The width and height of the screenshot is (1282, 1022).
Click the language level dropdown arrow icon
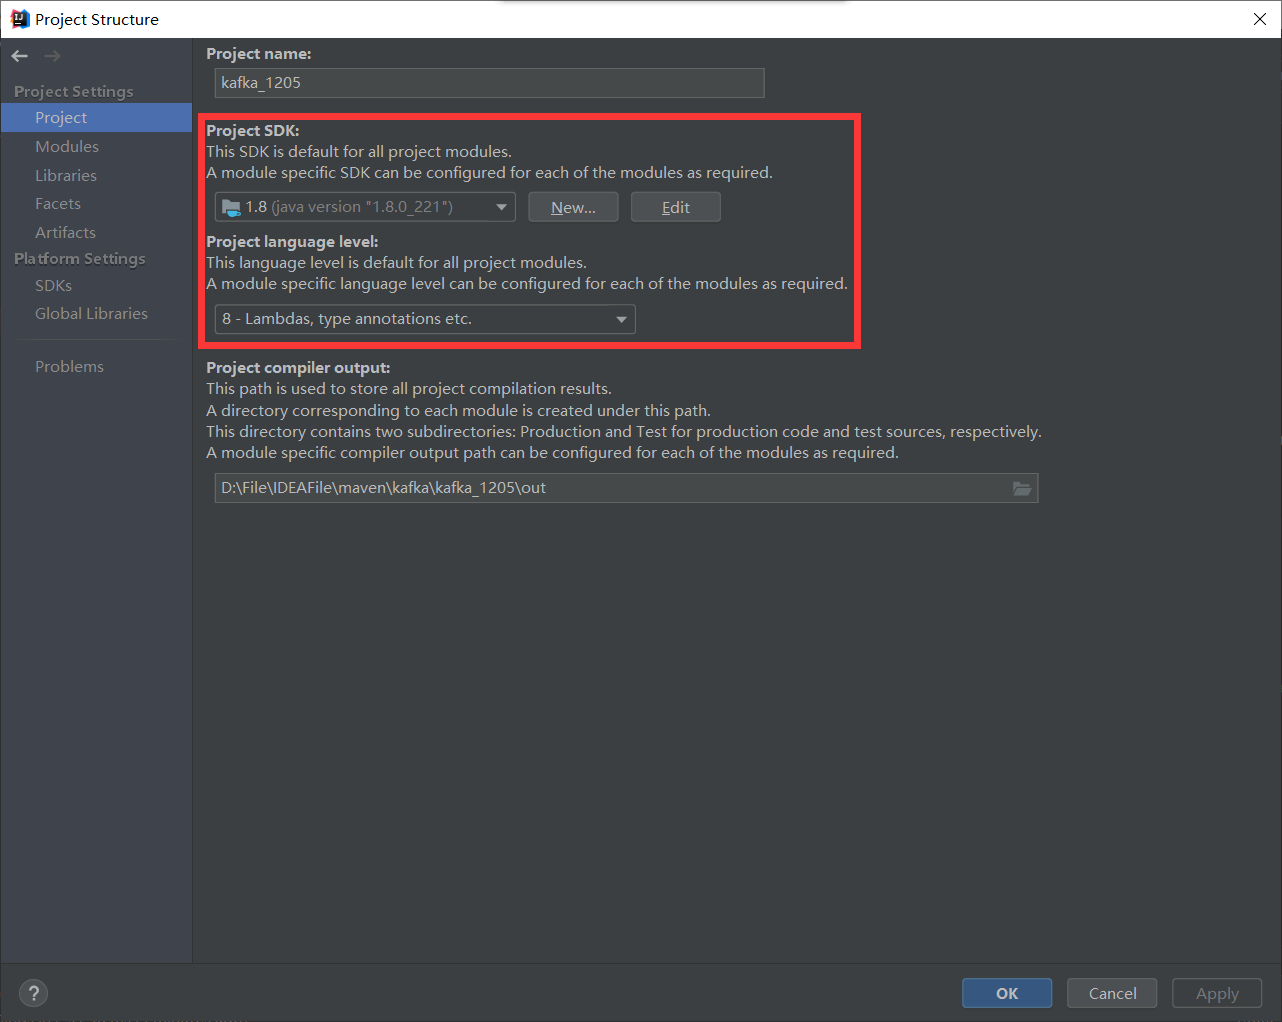coord(621,319)
